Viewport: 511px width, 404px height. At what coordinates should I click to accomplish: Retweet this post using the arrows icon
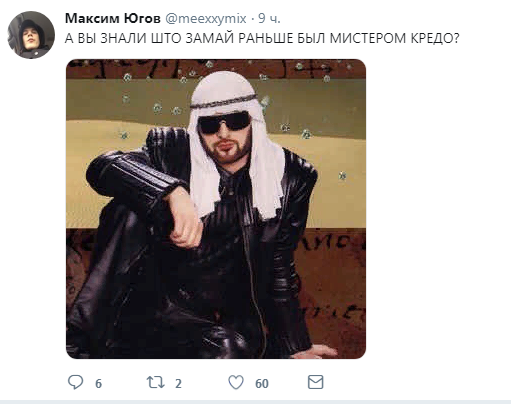tap(156, 382)
